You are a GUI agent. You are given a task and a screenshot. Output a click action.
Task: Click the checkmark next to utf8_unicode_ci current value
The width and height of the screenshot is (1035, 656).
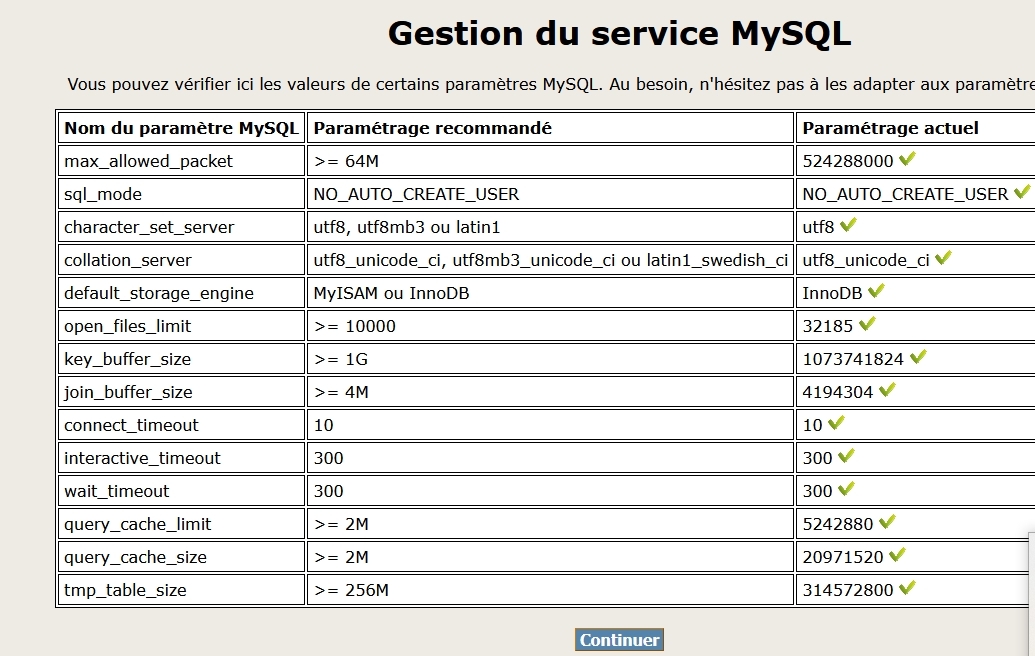click(943, 258)
